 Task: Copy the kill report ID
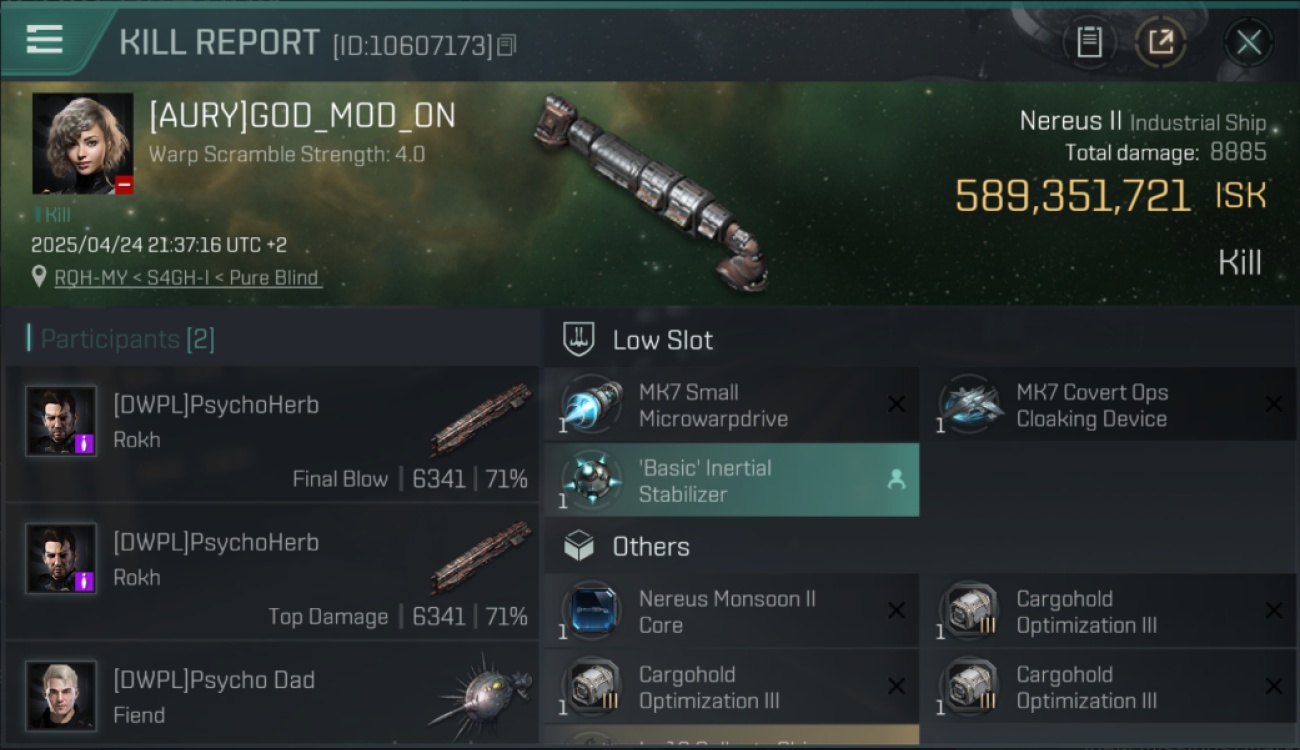pos(506,45)
